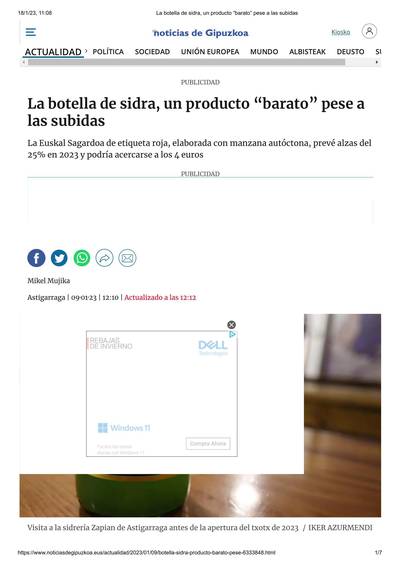Select the ALBISTEAK menu item
This screenshot has height=566, width=400.
pos(307,52)
